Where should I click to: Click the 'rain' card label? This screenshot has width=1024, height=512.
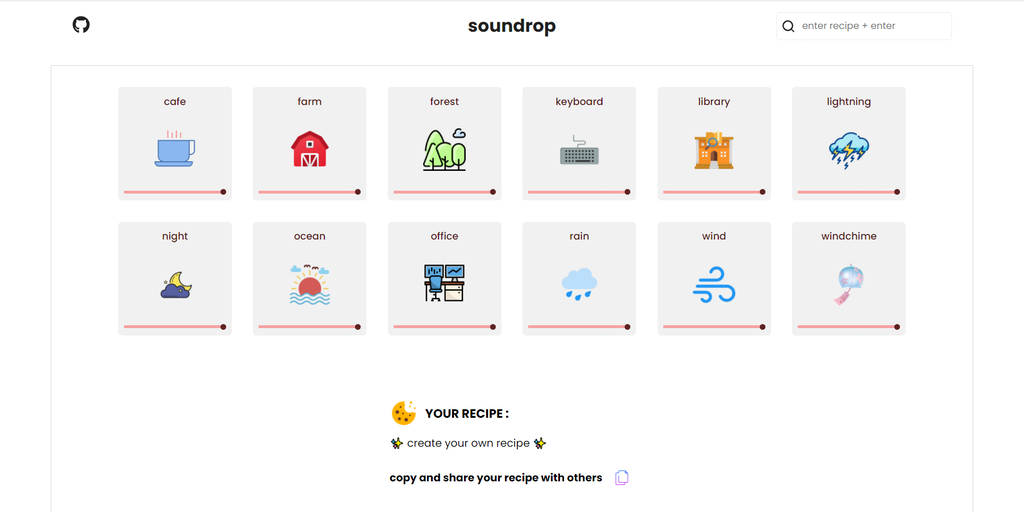point(579,236)
